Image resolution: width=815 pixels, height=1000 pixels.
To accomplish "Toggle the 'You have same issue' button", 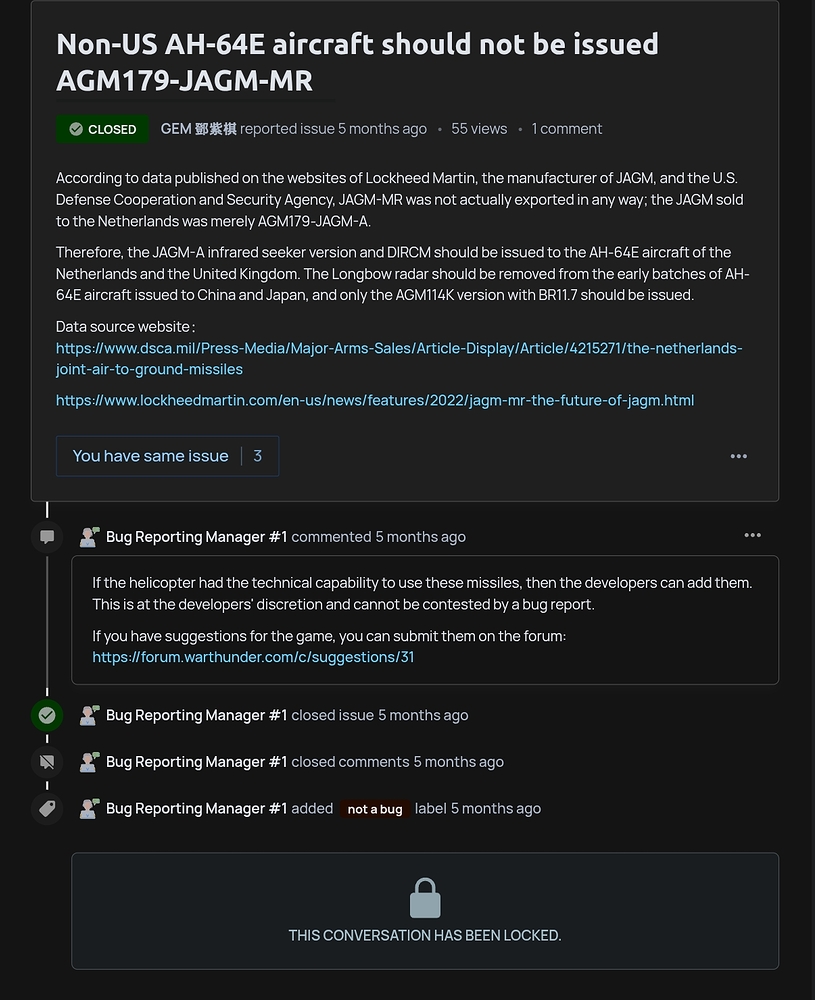I will coord(150,455).
